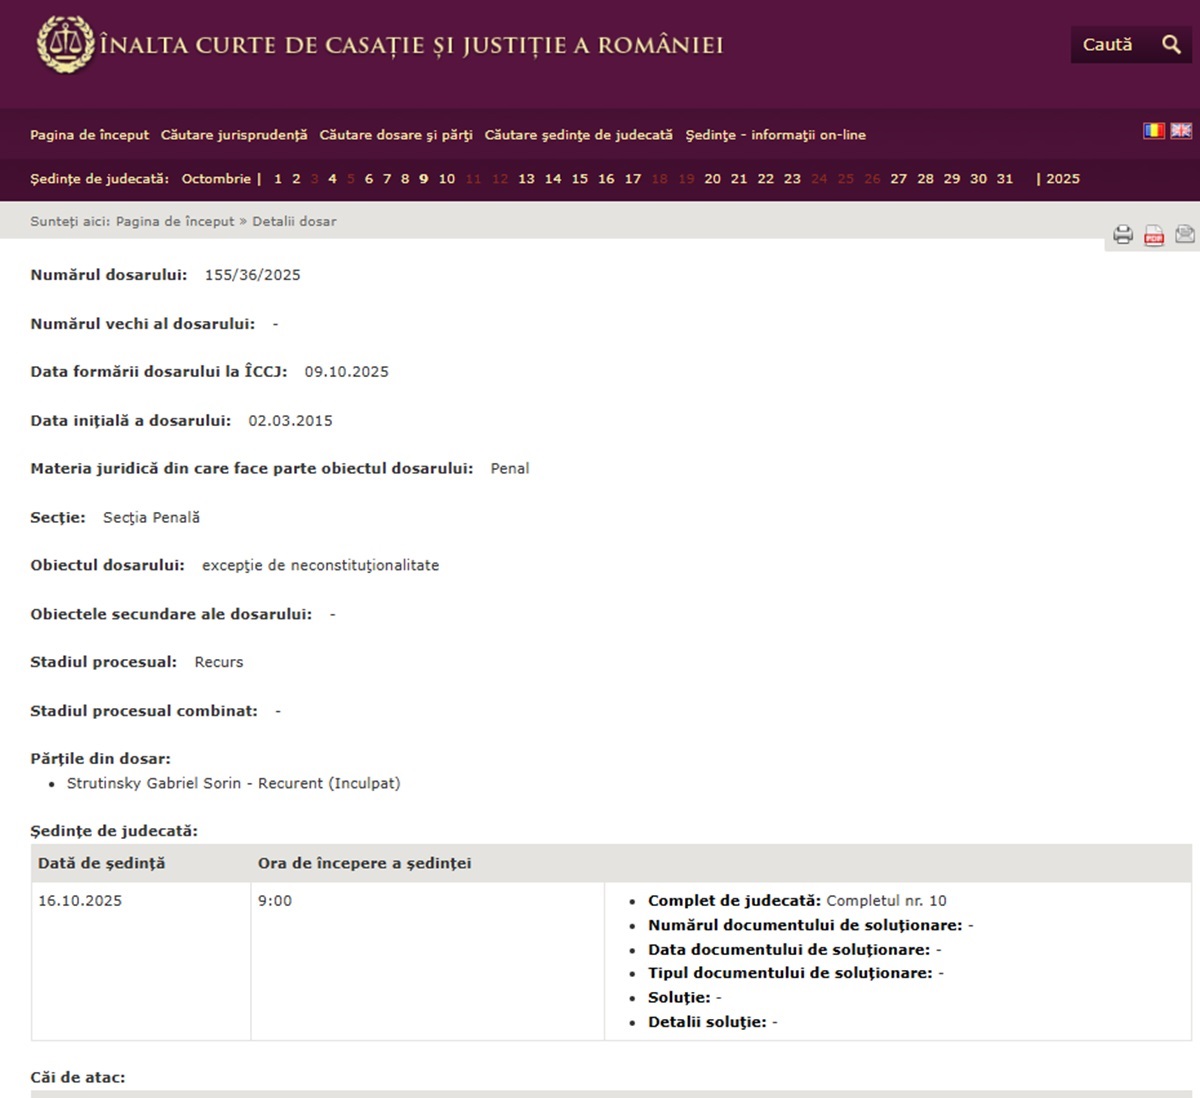
Task: Open Căutare ședințe de judecată
Action: click(579, 135)
